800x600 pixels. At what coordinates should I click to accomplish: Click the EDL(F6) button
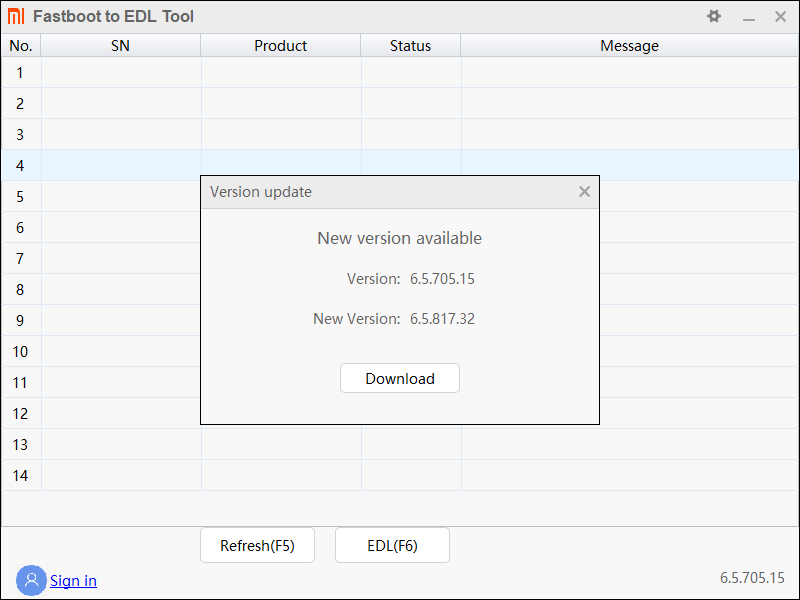(x=392, y=545)
